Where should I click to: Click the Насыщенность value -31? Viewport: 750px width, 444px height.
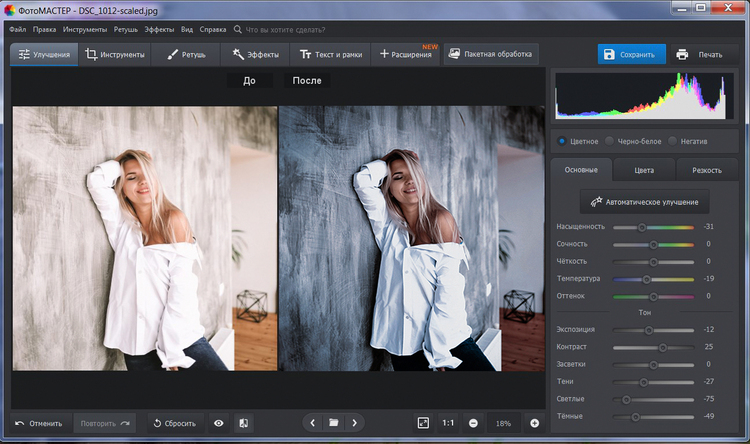(x=708, y=227)
